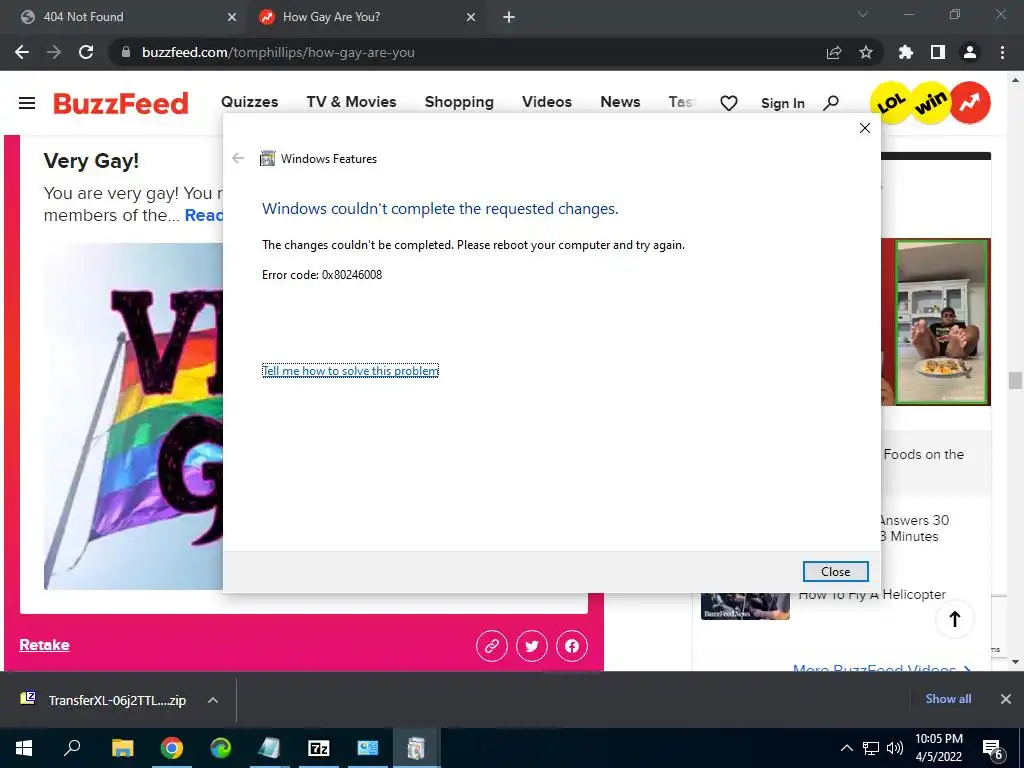Open the TV & Movies nav item
1024x768 pixels.
coord(351,102)
